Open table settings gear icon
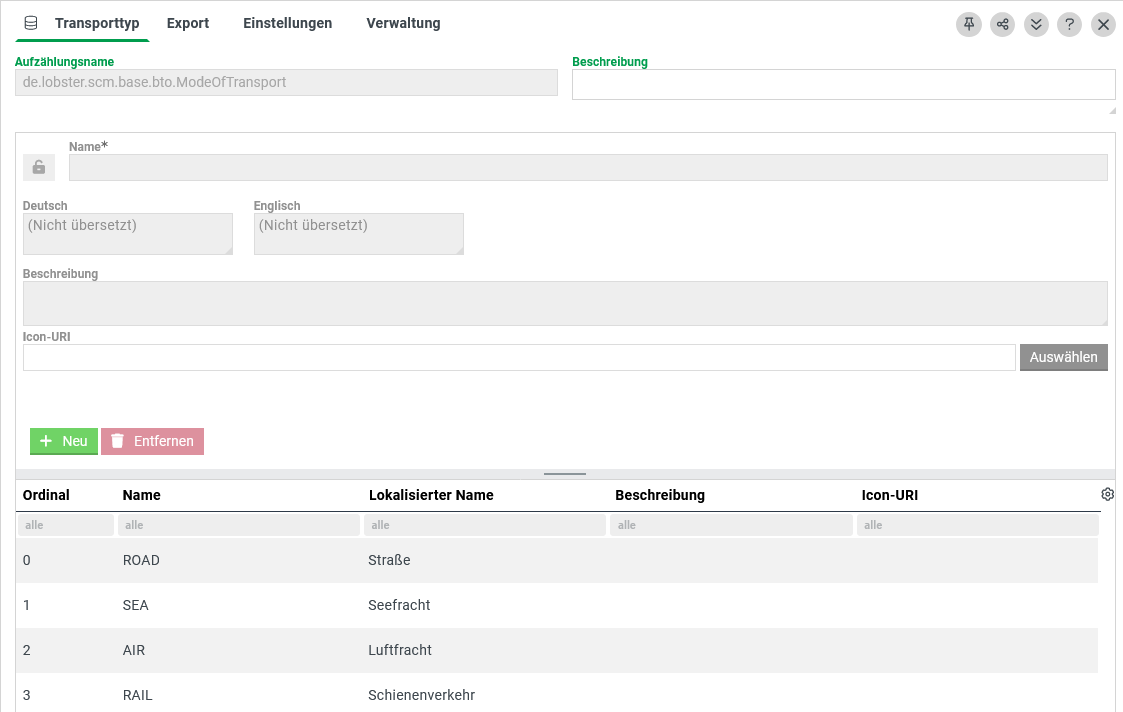The width and height of the screenshot is (1123, 712). [x=1107, y=494]
